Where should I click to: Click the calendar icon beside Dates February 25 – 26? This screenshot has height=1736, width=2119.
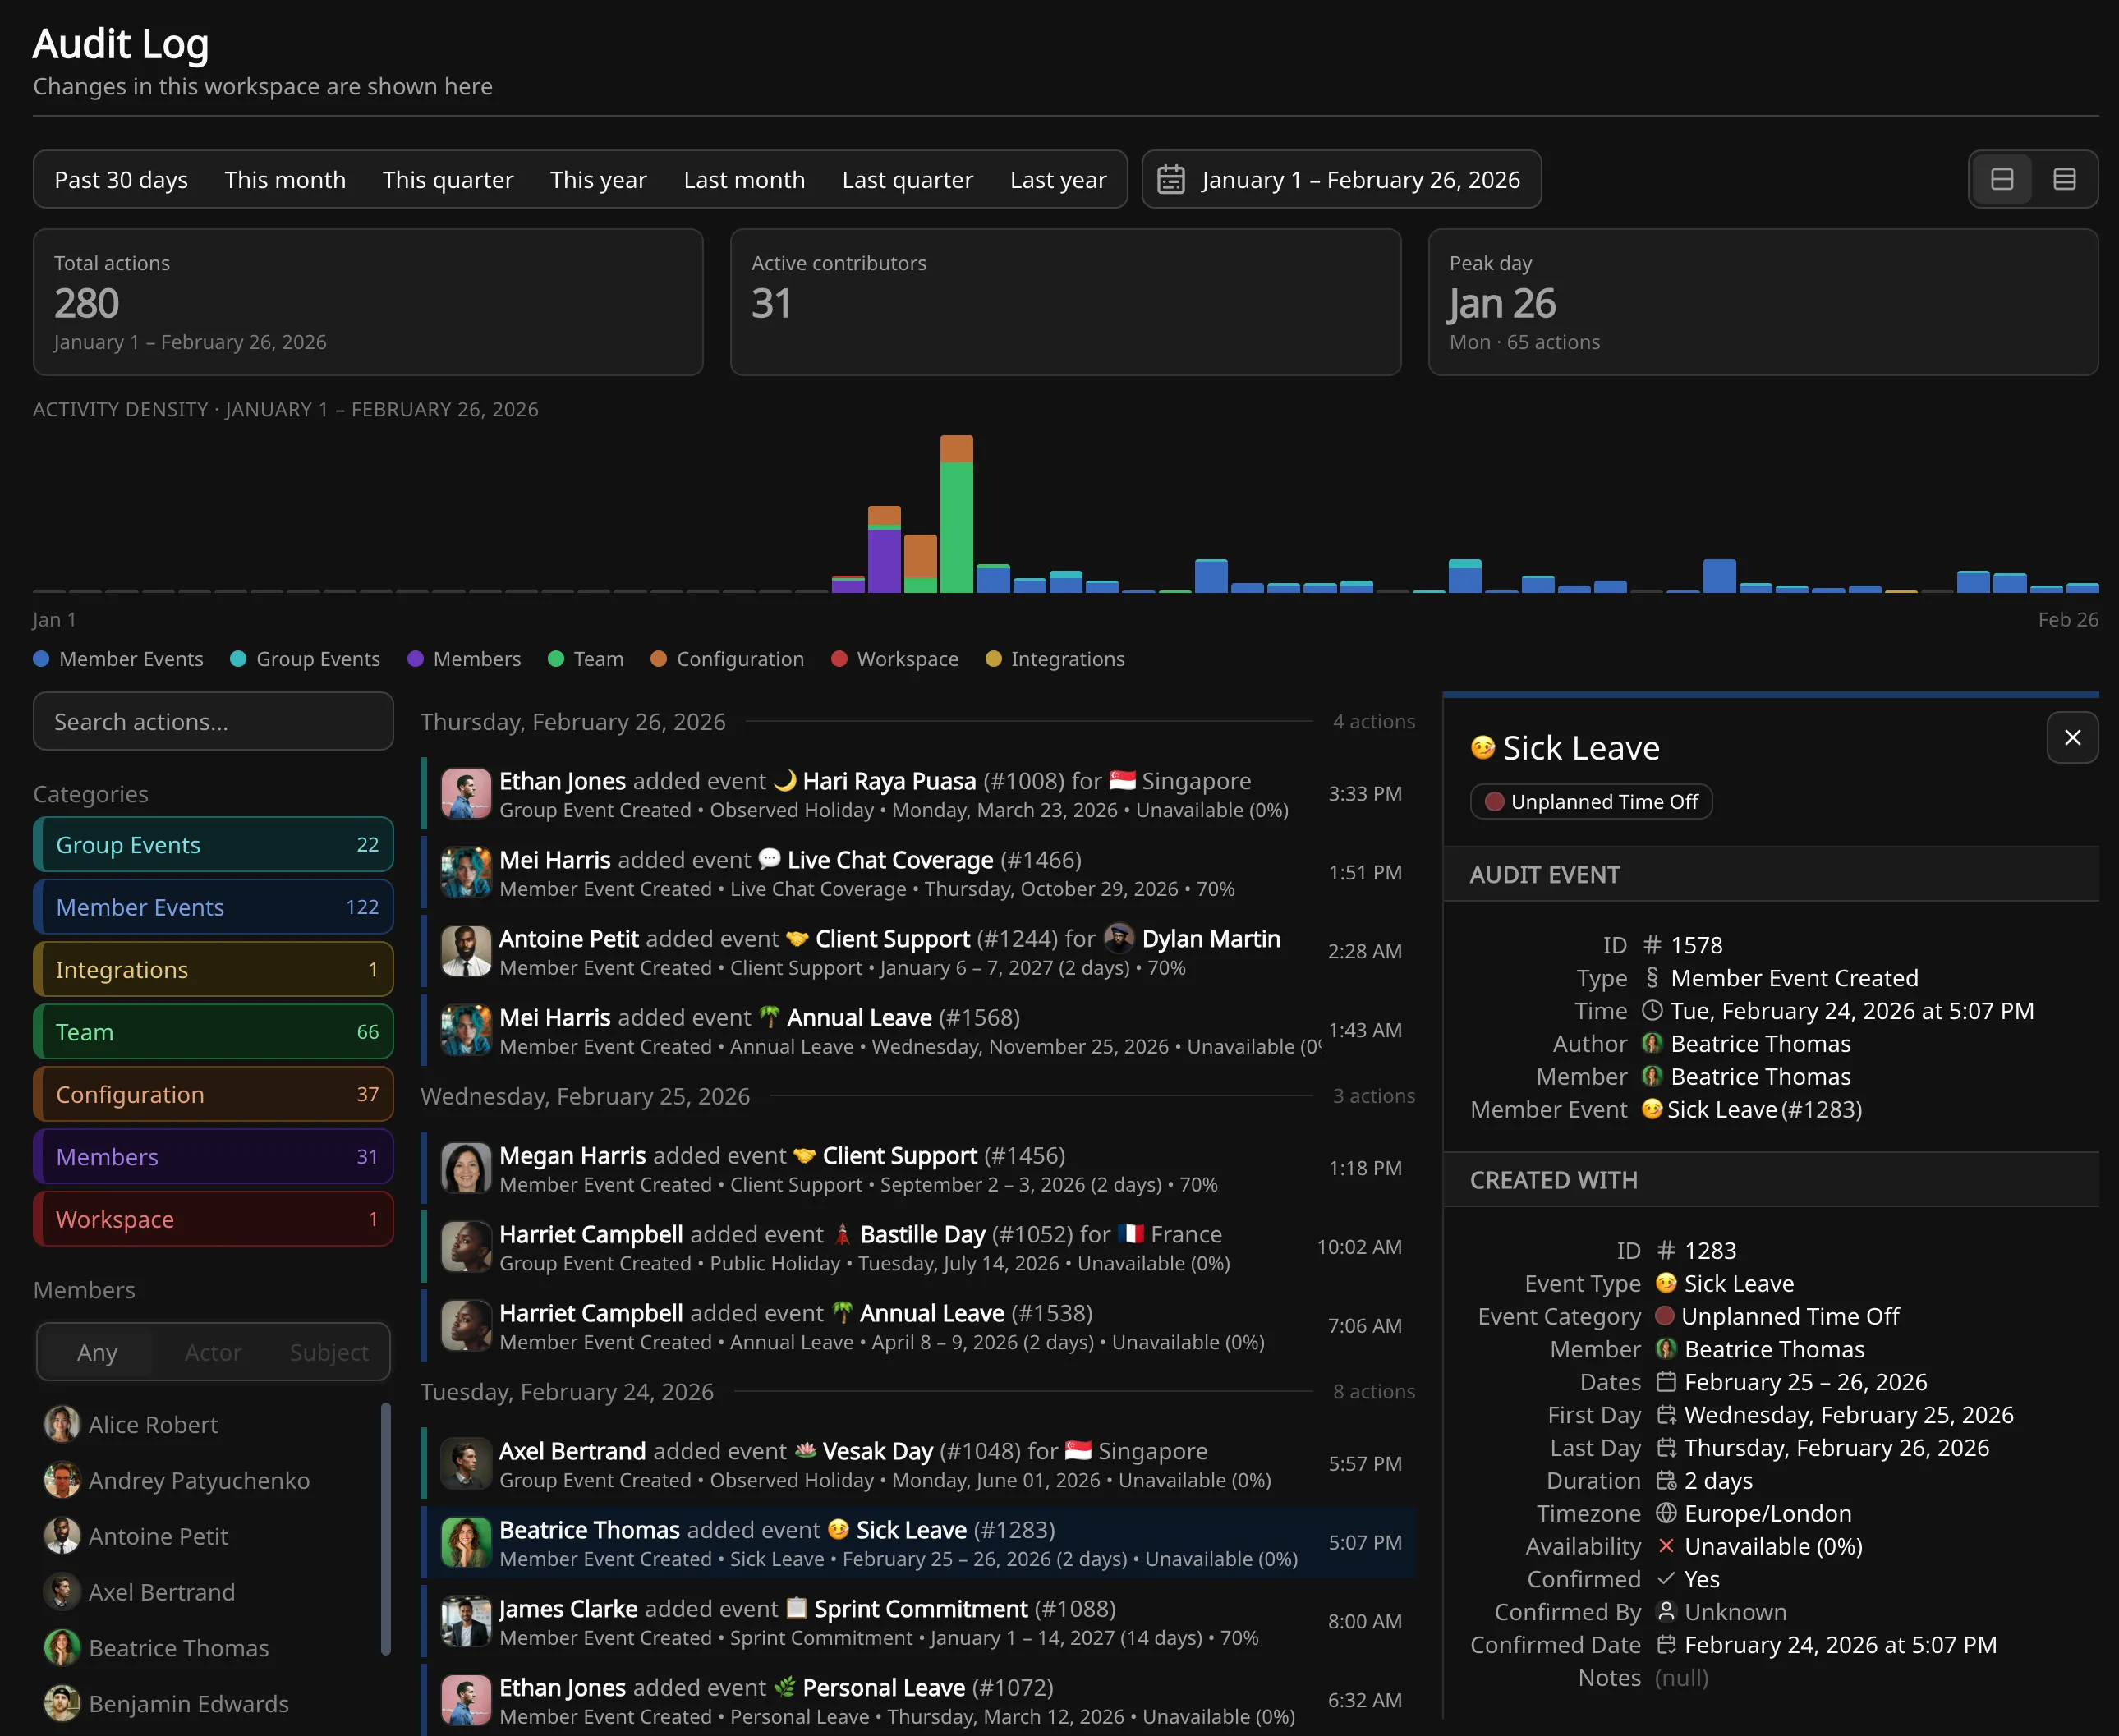tap(1666, 1381)
